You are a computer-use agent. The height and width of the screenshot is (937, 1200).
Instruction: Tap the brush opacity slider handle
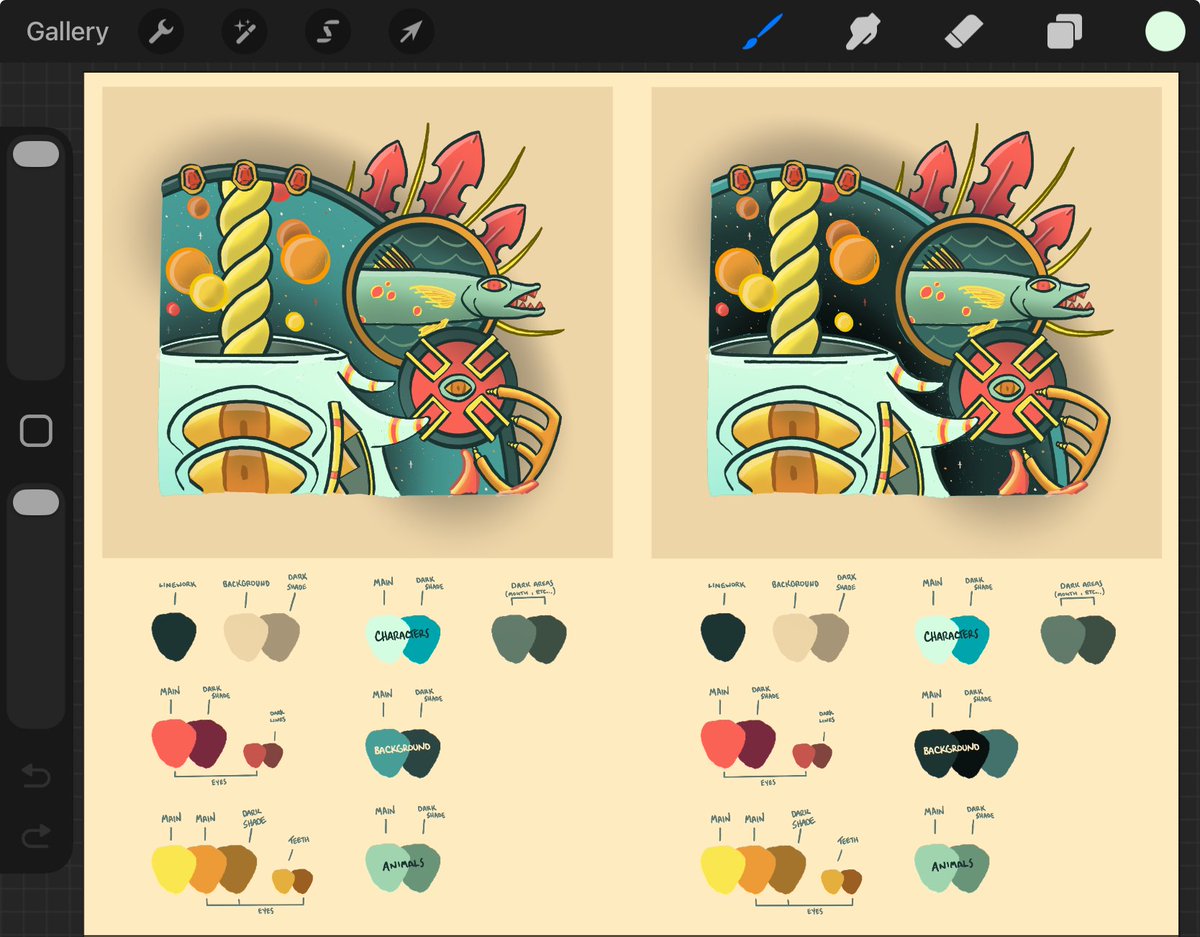tap(36, 503)
